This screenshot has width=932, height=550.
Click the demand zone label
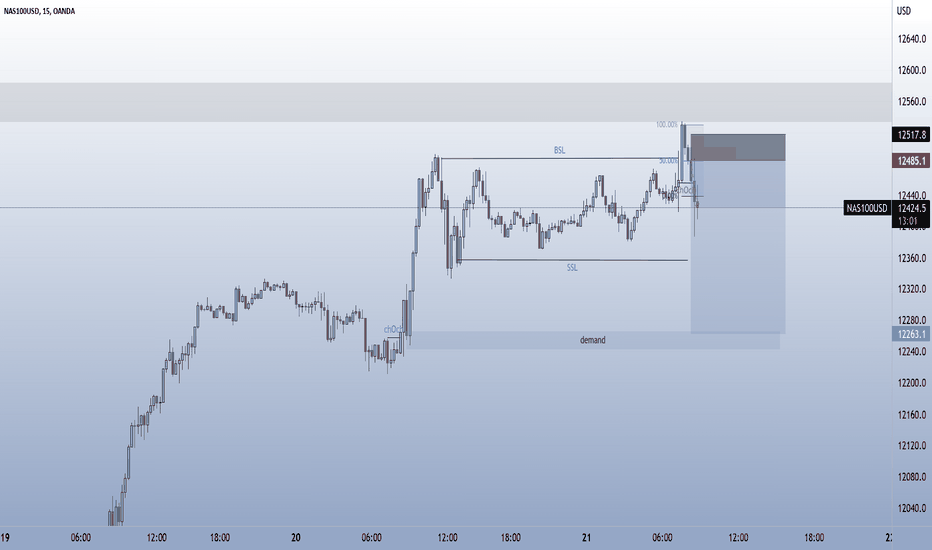click(x=593, y=340)
